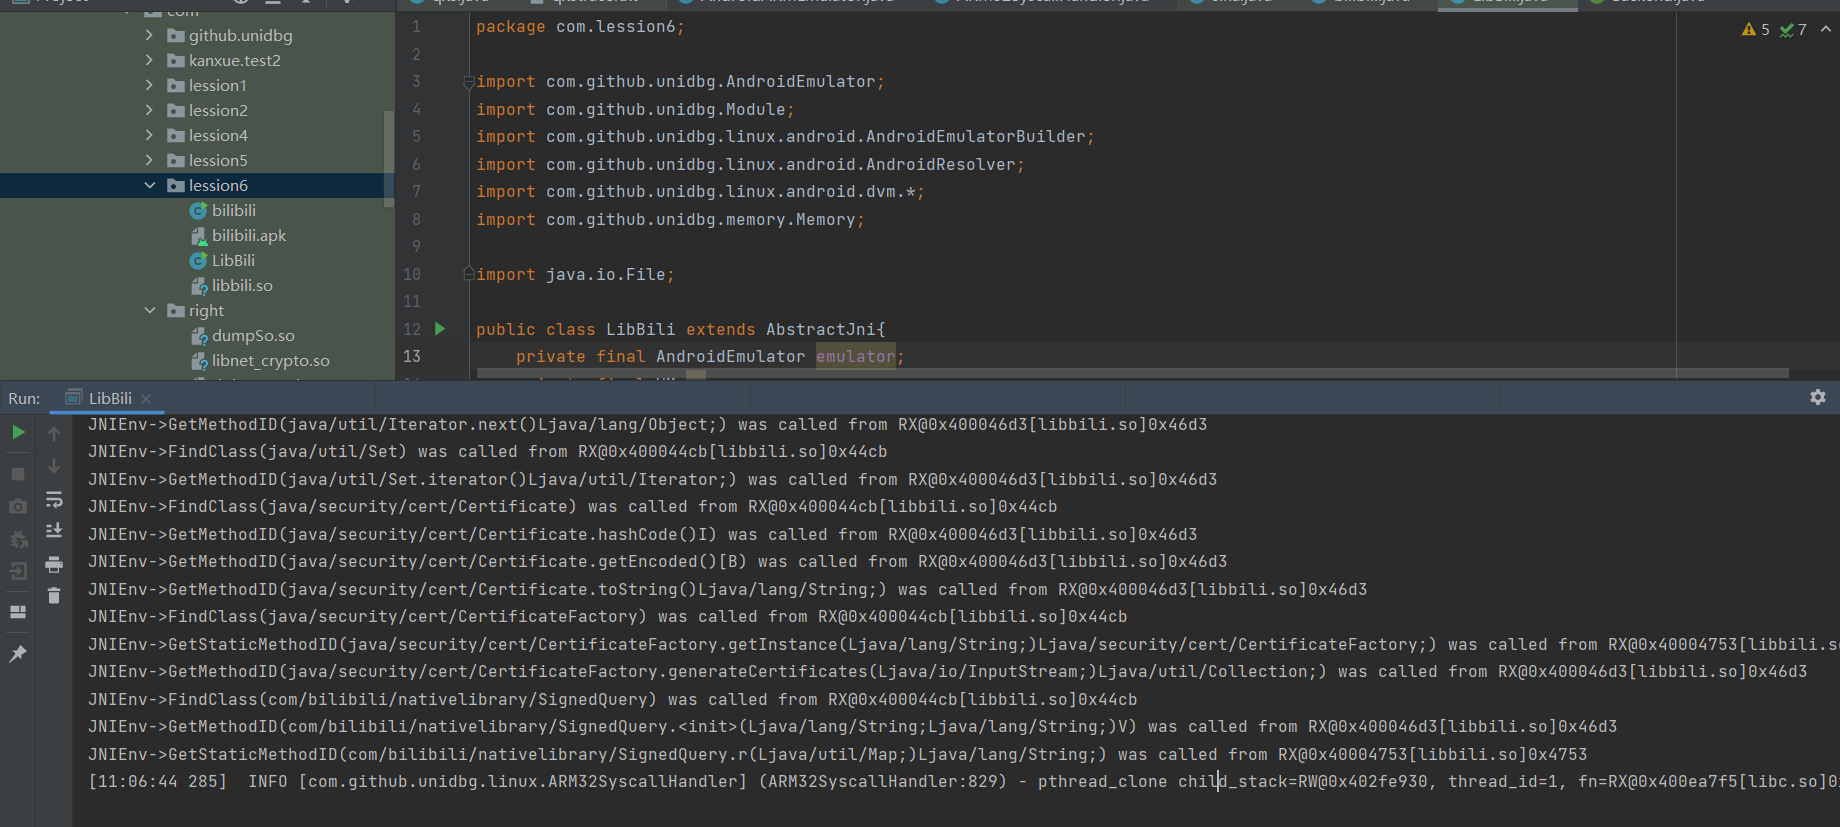This screenshot has width=1840, height=827.
Task: Click the libbili.so file icon
Action: 198,285
